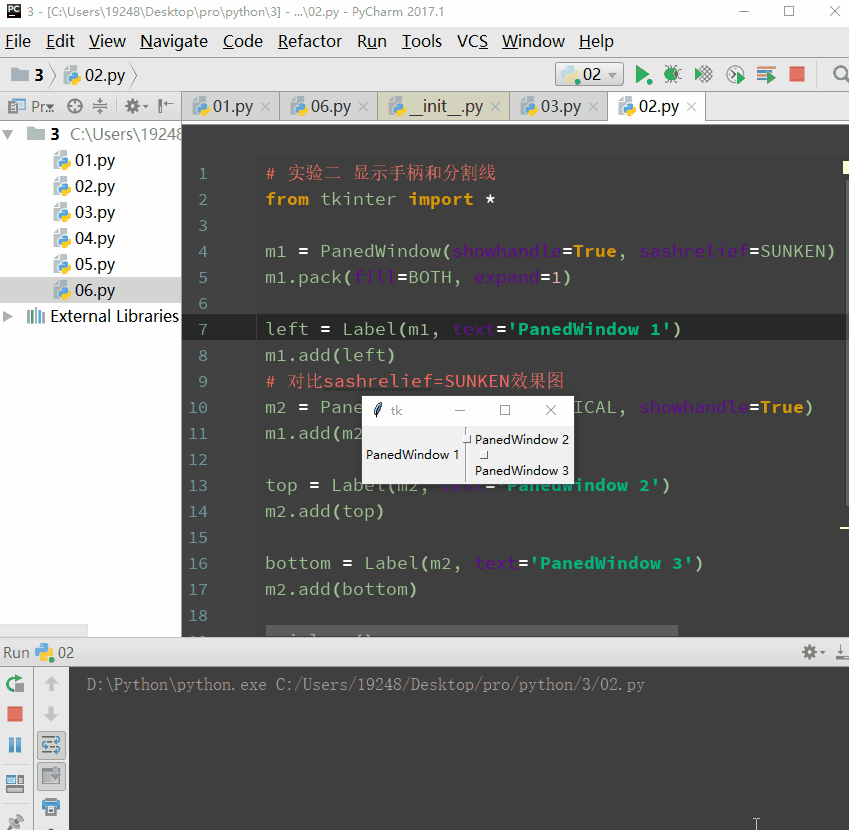Image resolution: width=849 pixels, height=830 pixels.
Task: Close the 03.py tab
Action: click(593, 107)
